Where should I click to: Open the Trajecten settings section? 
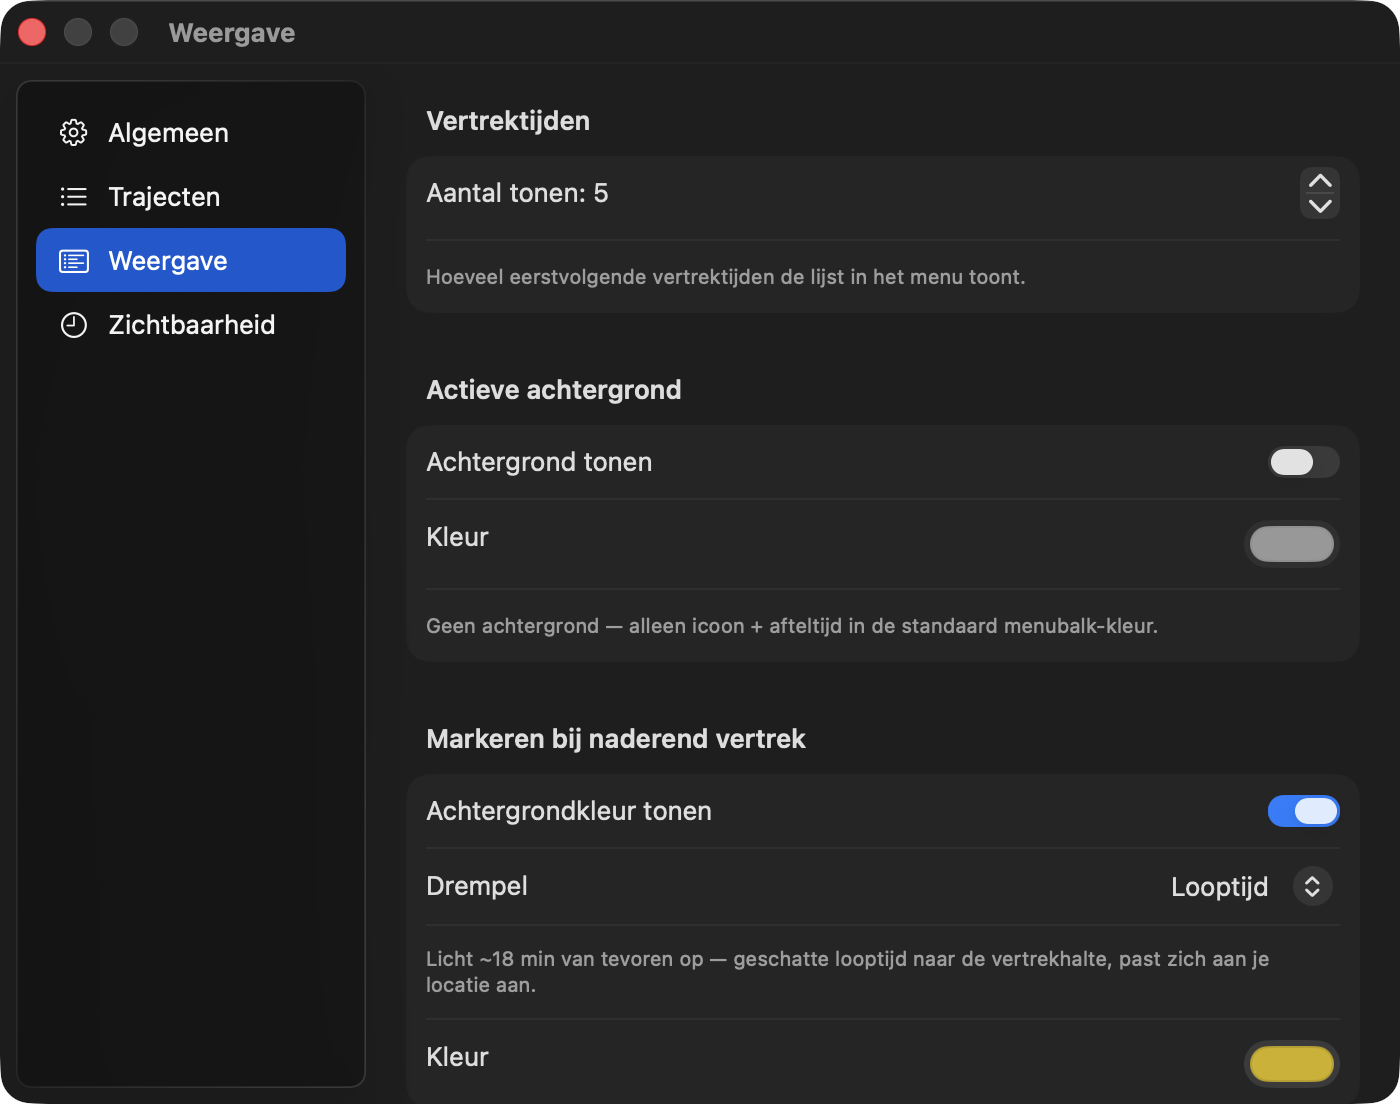pos(191,197)
